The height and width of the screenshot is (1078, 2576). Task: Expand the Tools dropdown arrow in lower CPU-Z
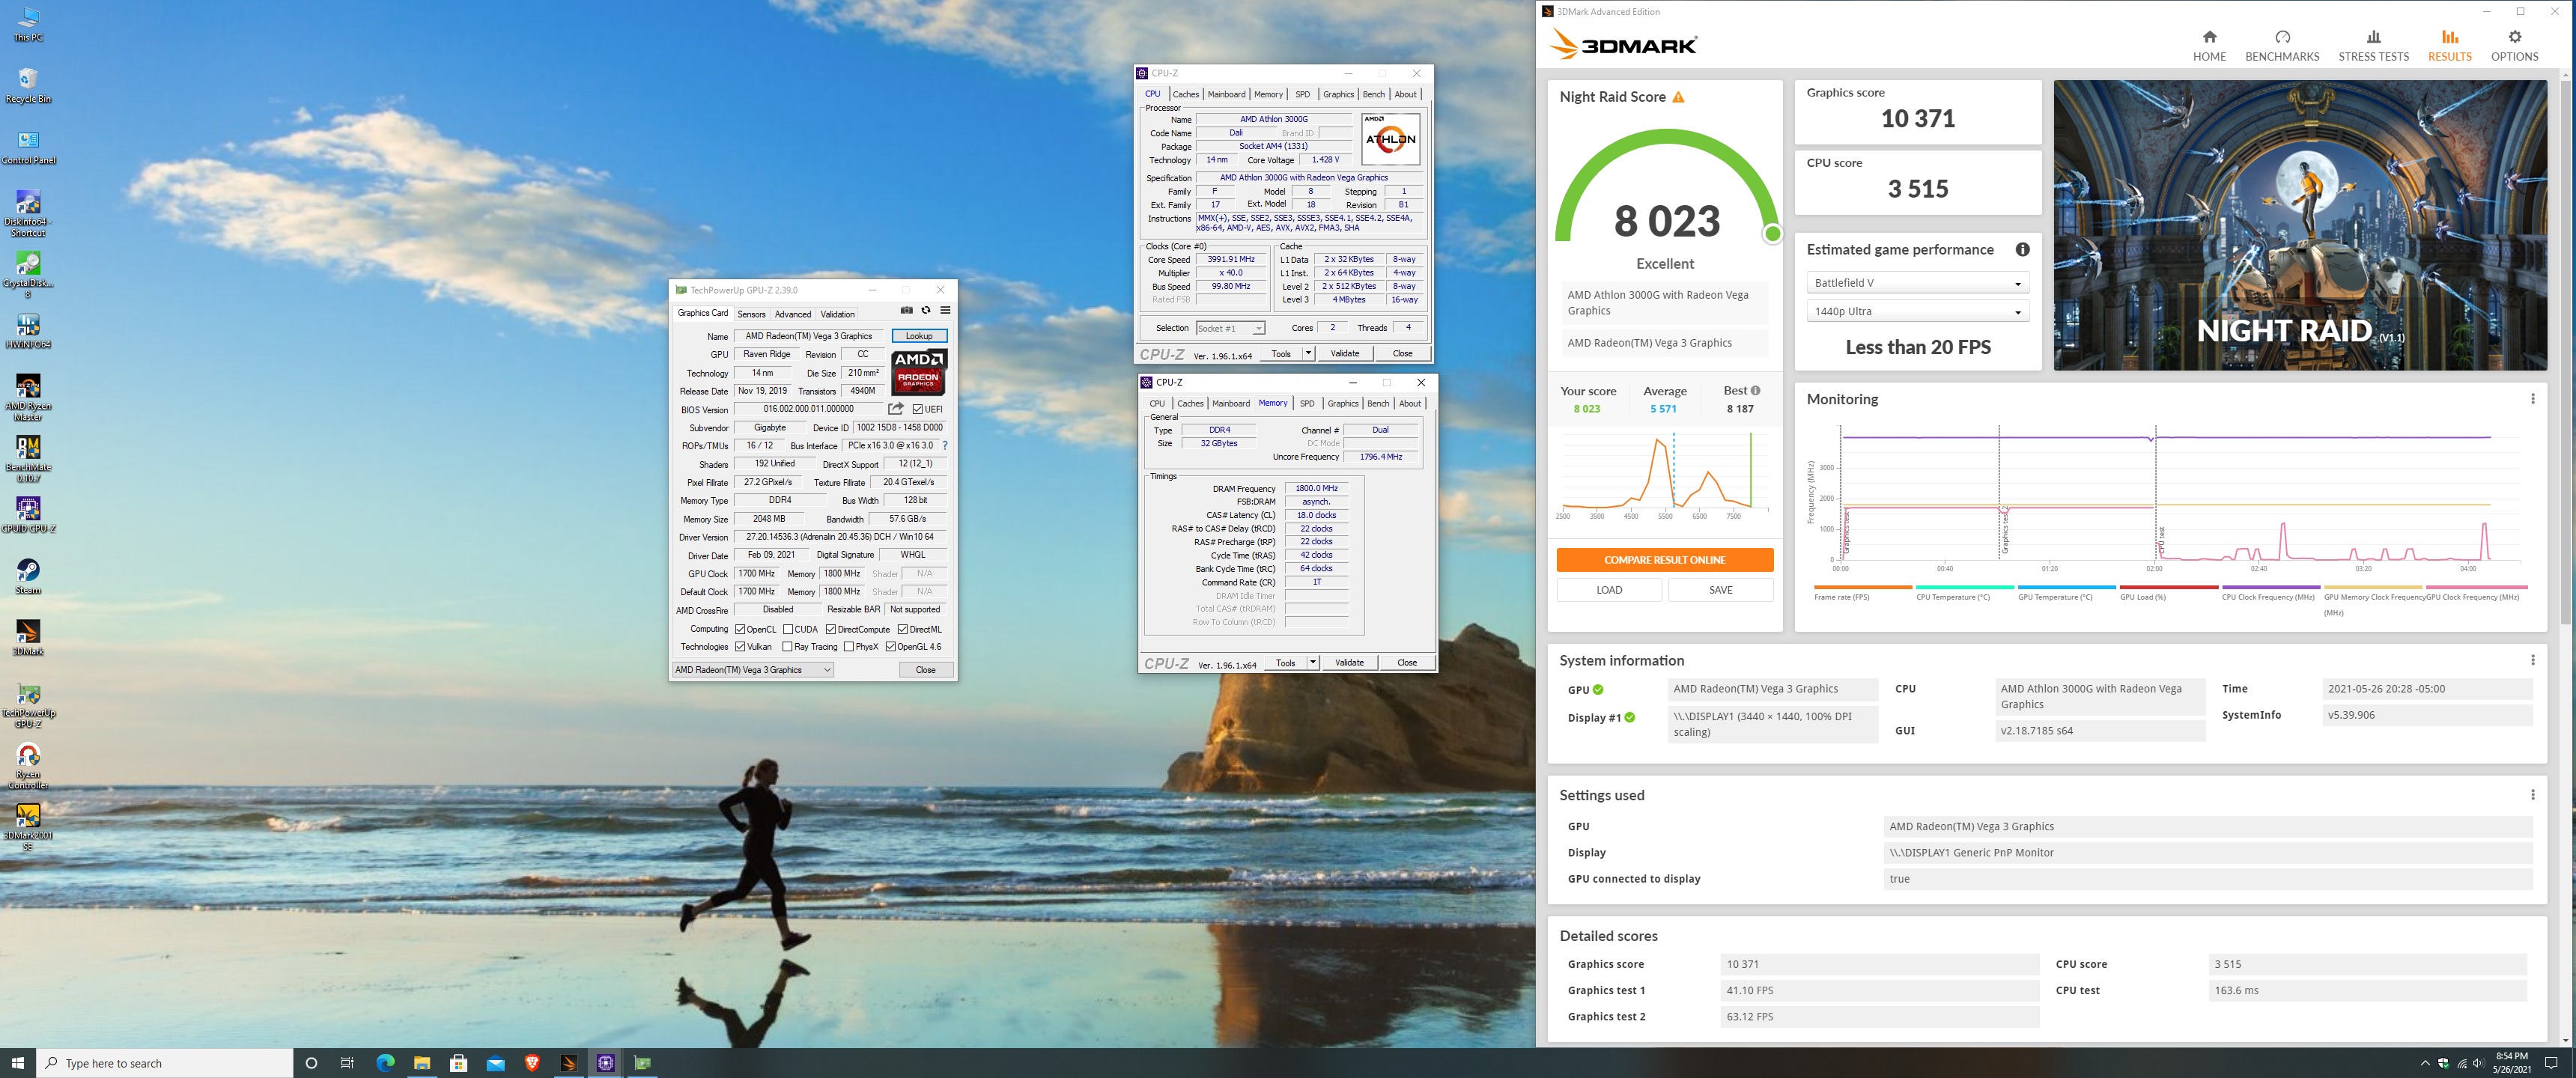pos(1313,662)
